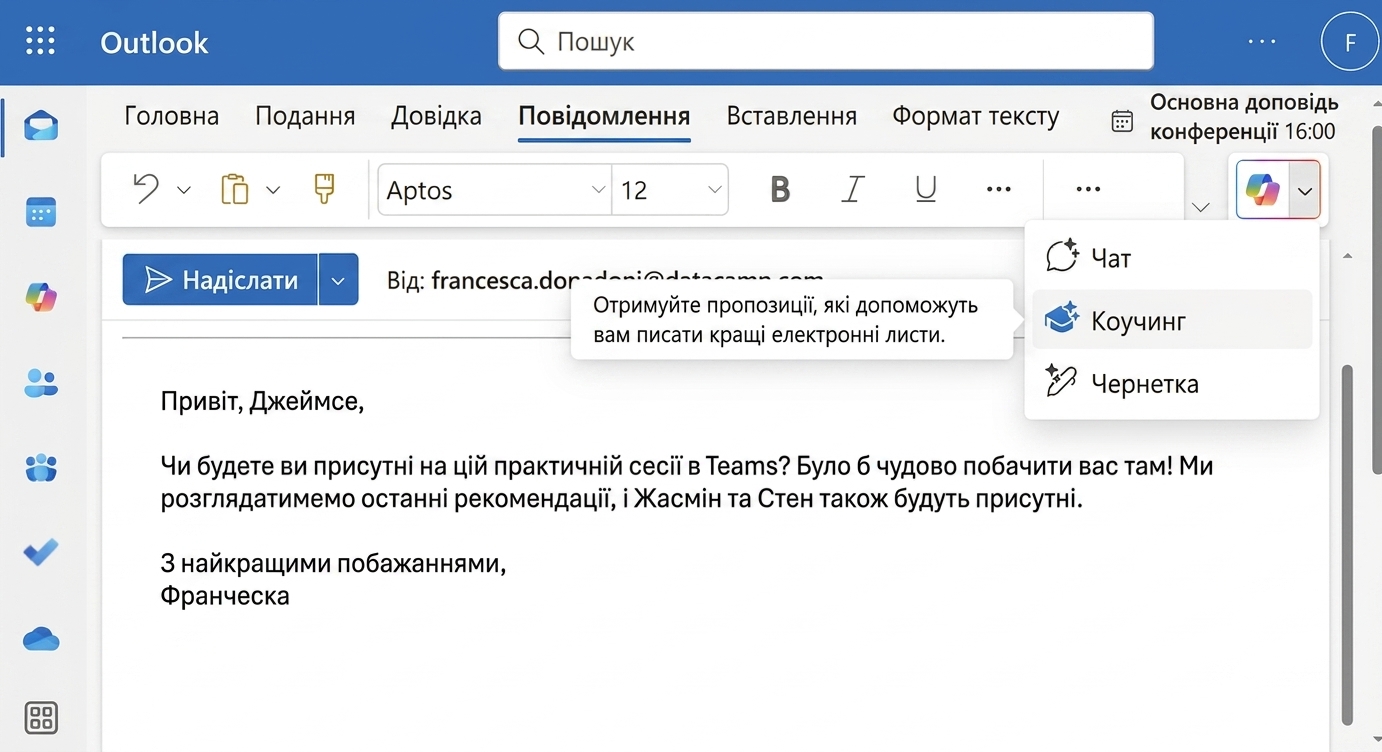Open more text formatting options
This screenshot has width=1382, height=752.
(x=999, y=189)
